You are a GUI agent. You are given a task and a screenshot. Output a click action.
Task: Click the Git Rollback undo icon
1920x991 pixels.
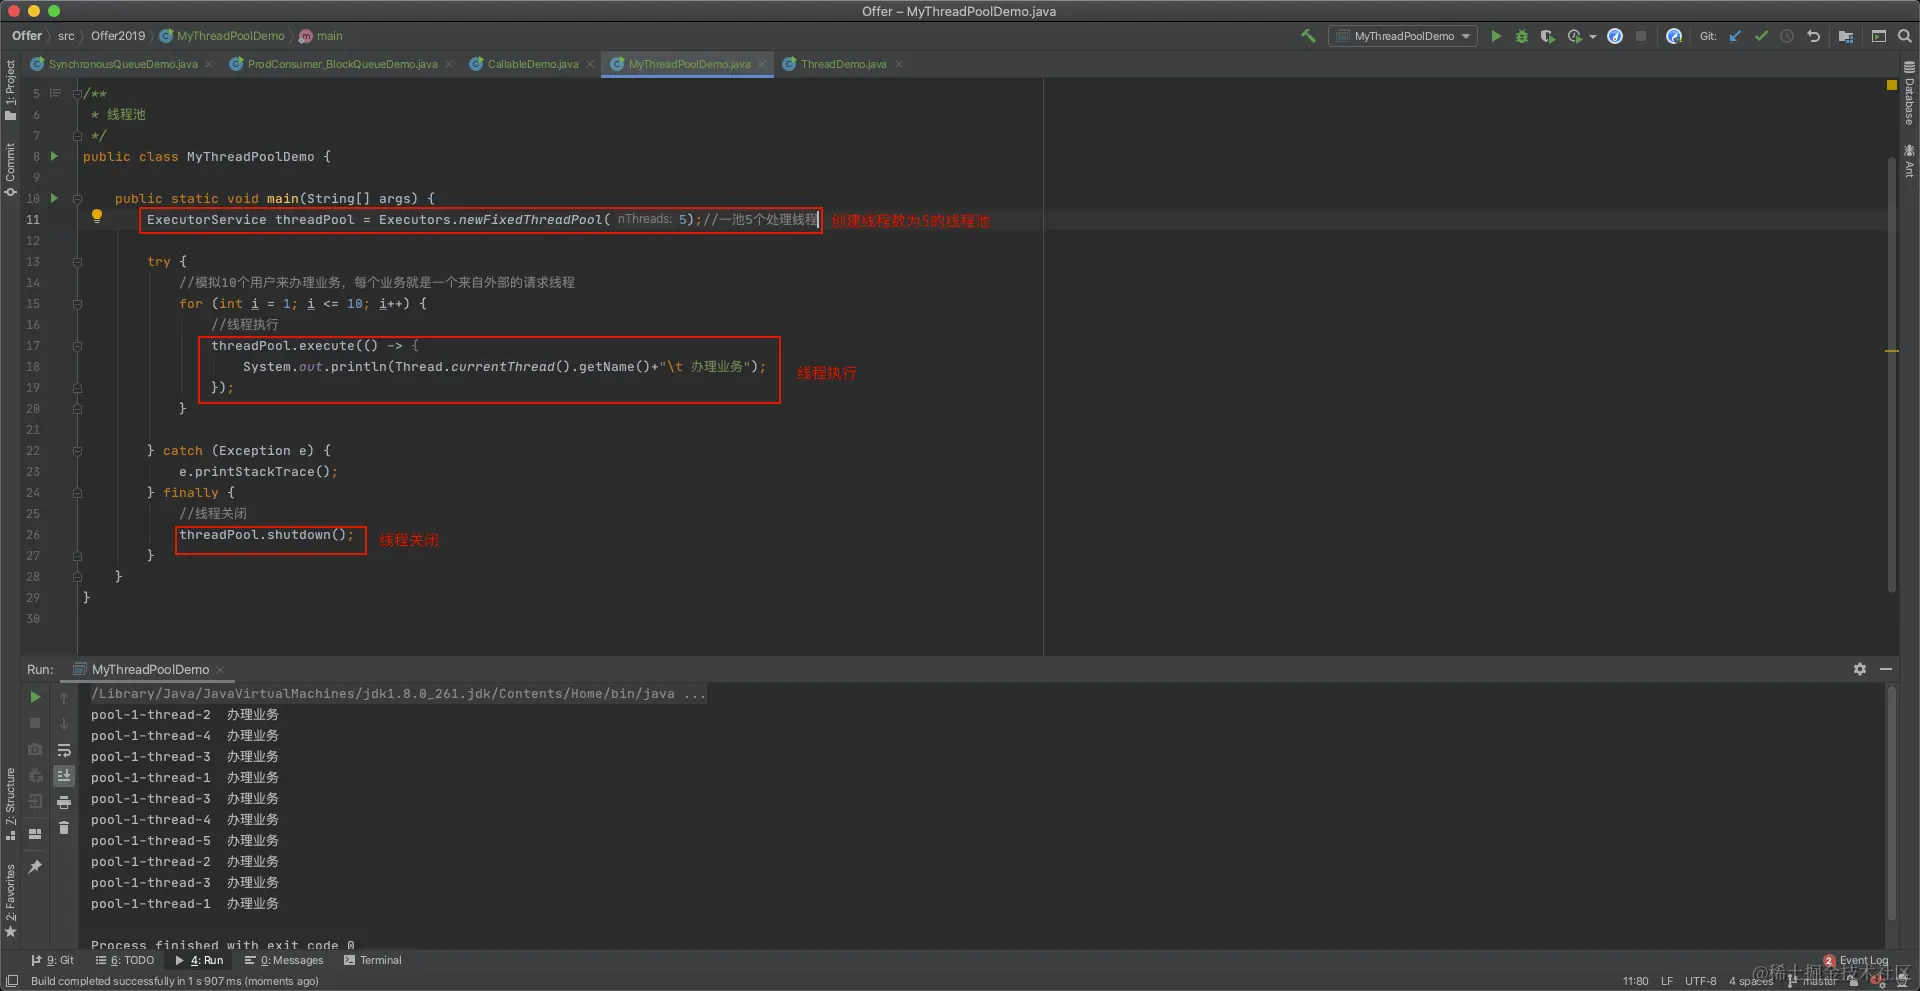(1813, 36)
